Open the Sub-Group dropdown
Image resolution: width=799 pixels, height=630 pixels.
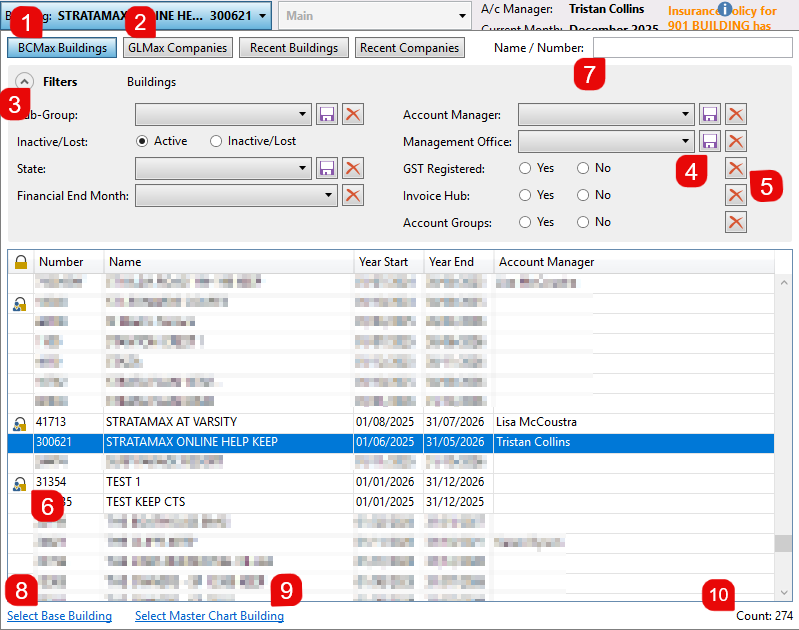click(223, 114)
